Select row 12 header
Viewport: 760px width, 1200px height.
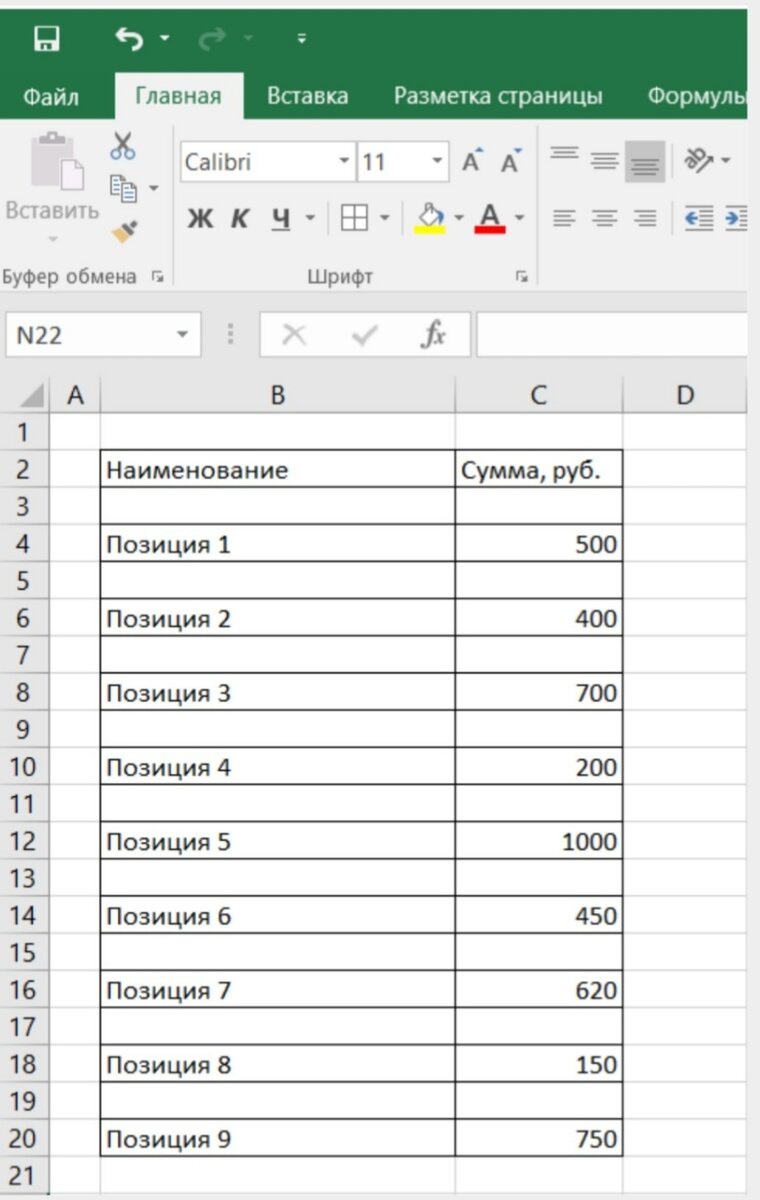tap(25, 842)
